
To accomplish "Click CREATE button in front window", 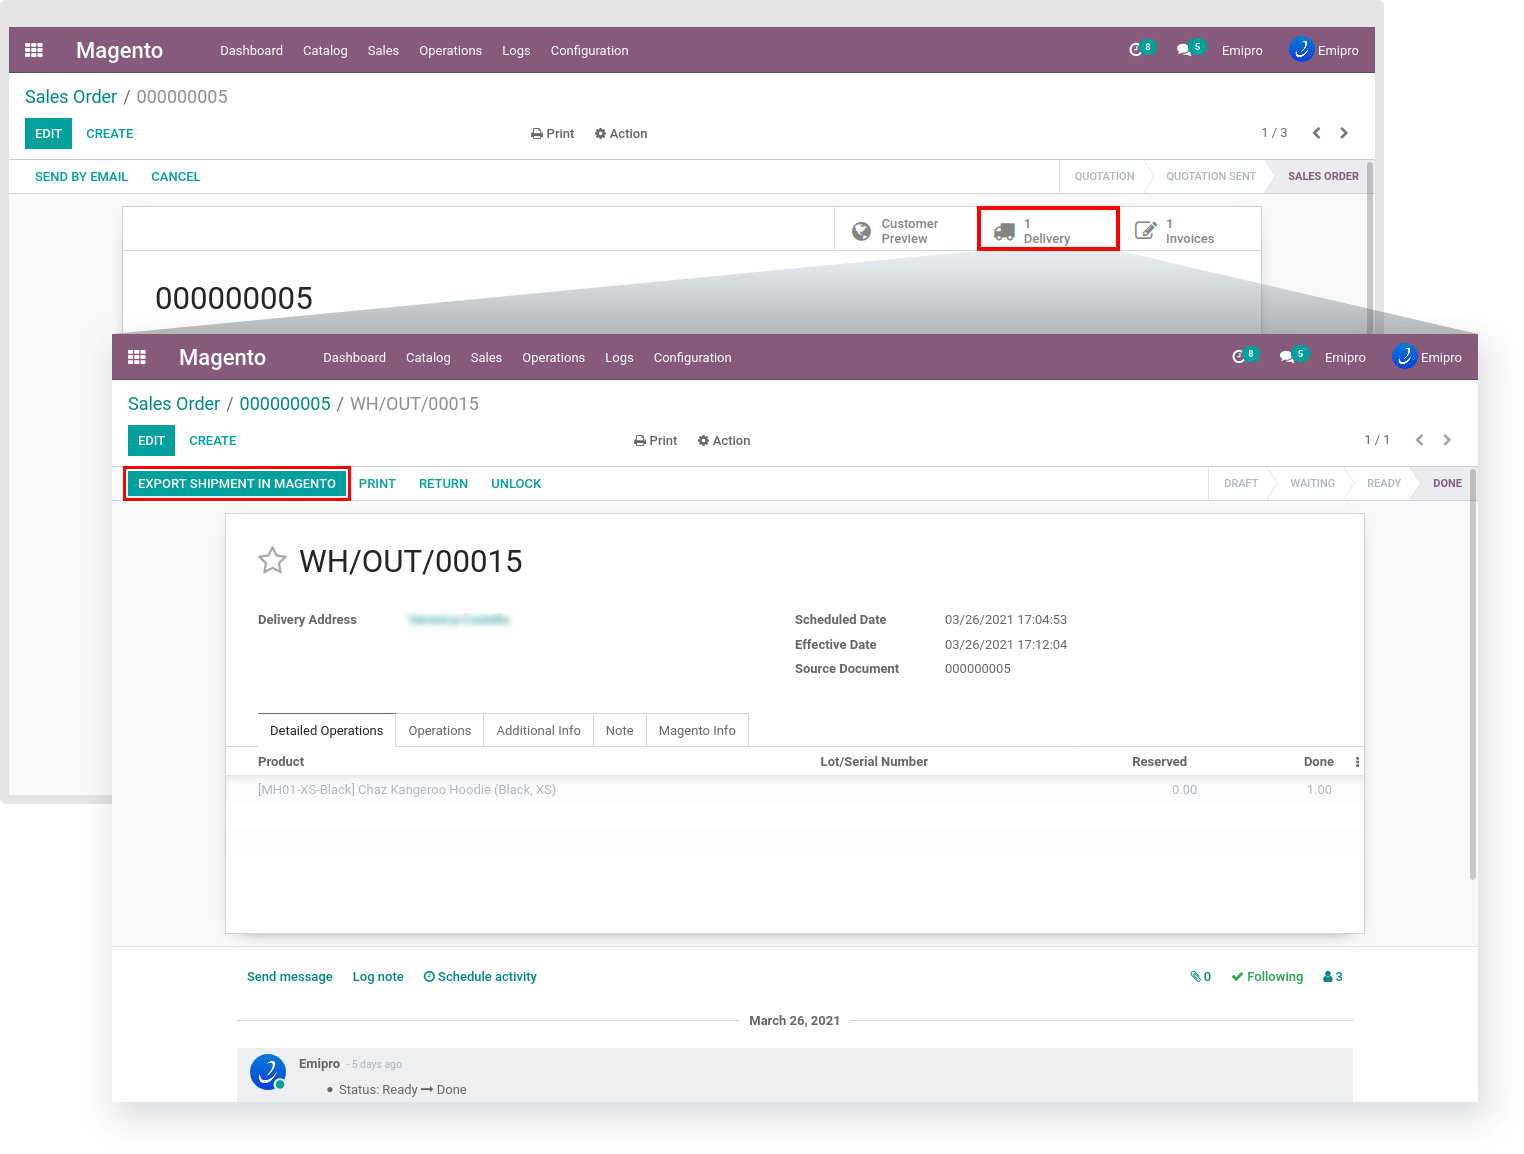I will coord(213,441).
